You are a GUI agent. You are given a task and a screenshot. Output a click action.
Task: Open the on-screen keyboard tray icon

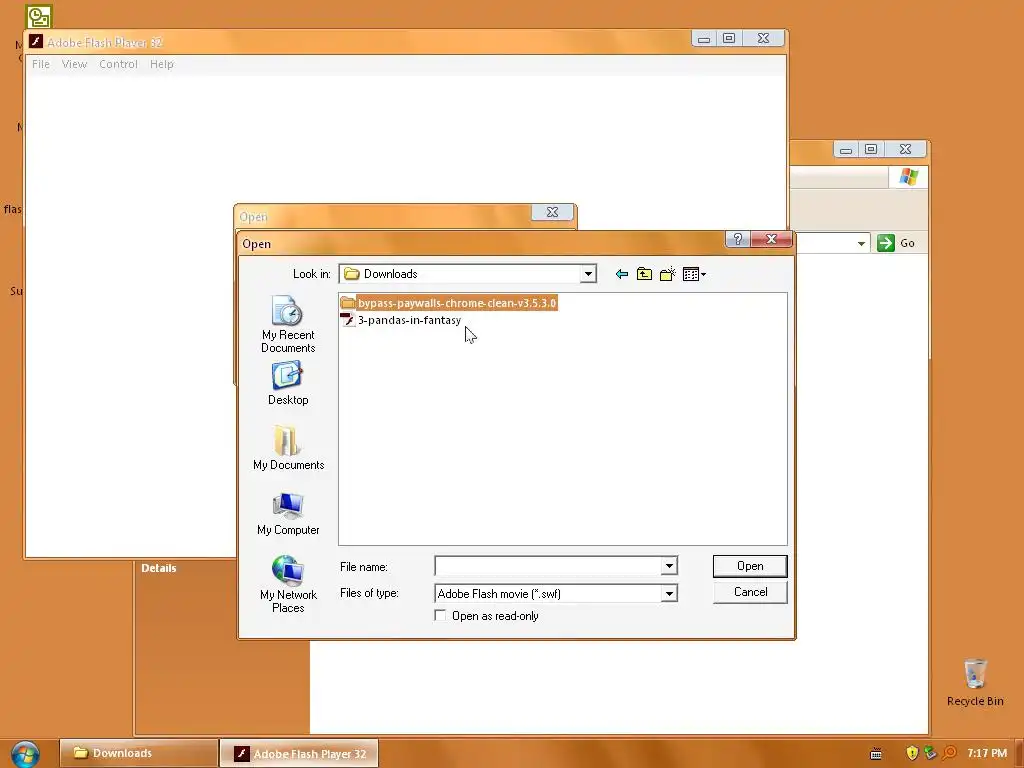[876, 754]
